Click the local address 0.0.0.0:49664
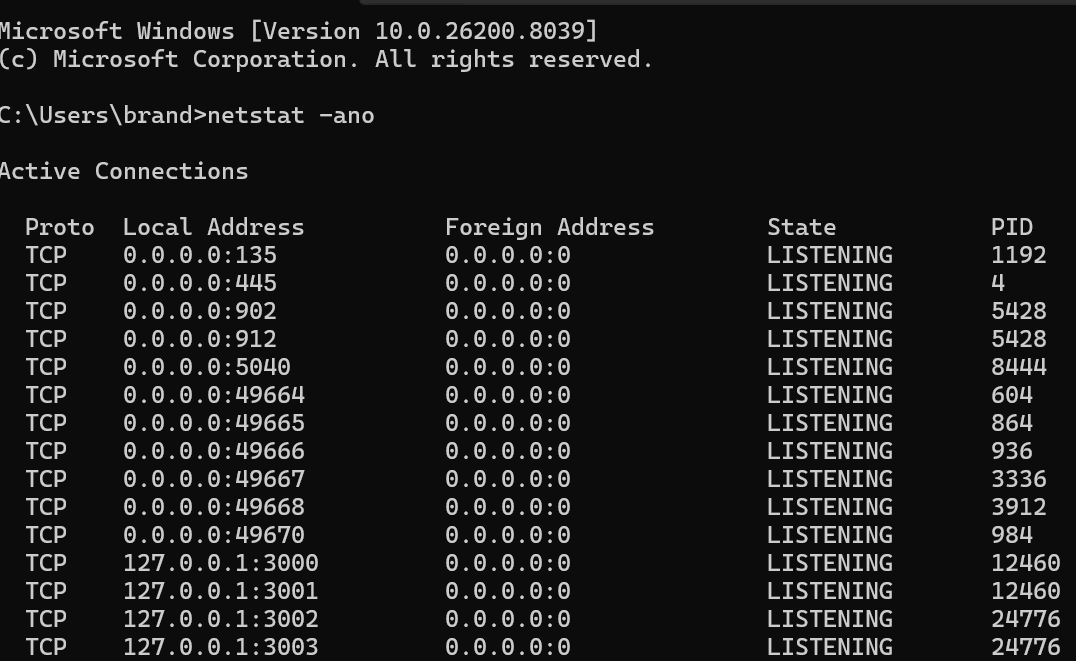The height and width of the screenshot is (661, 1076). [214, 395]
